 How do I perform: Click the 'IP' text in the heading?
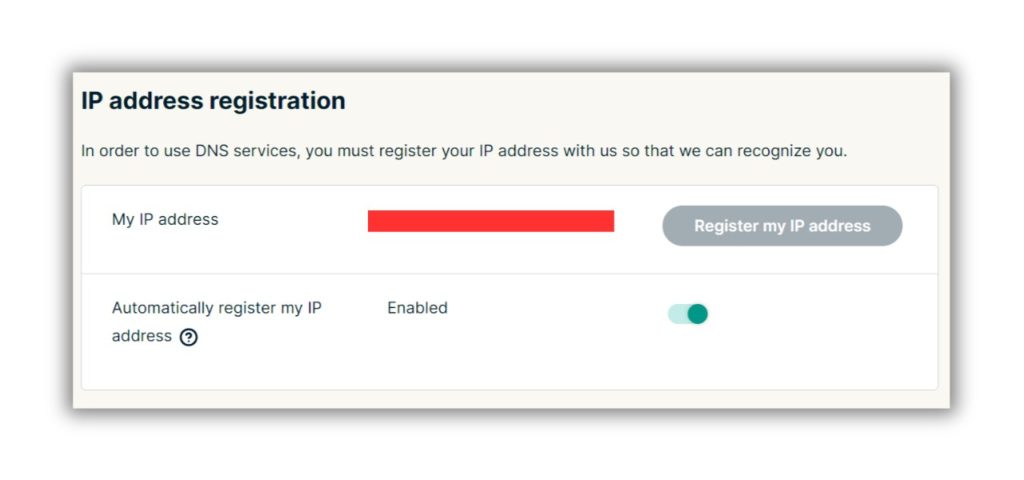[92, 101]
